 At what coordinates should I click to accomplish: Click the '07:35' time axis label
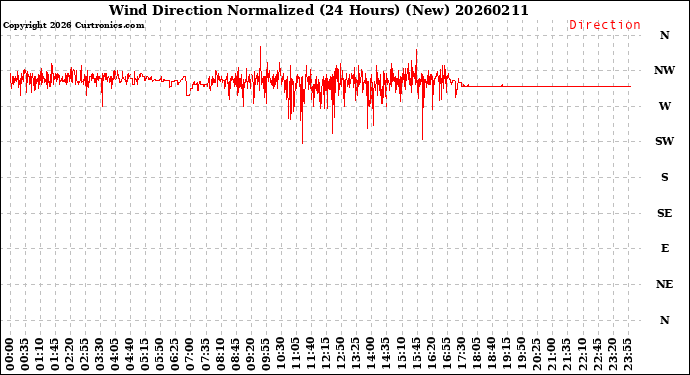[205, 355]
